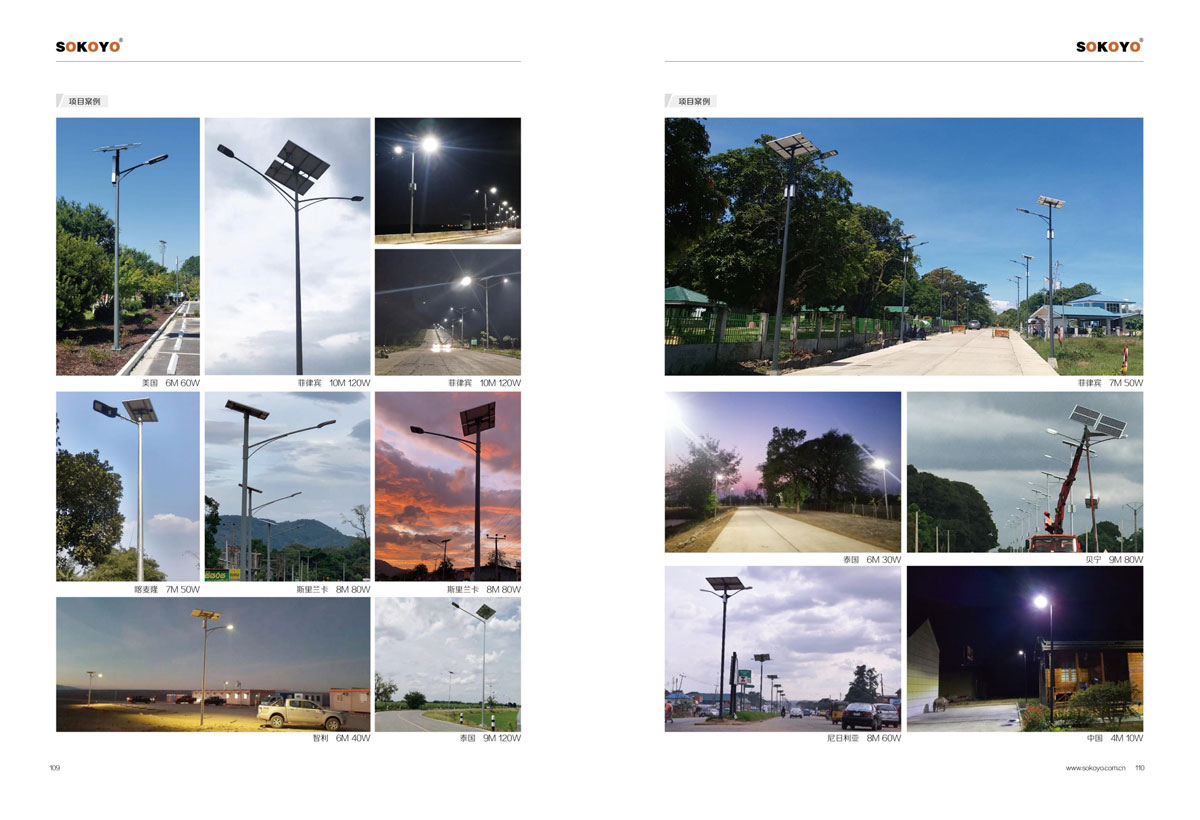Screen dimensions: 1200x820
Task: Select the 泰国 6M 30W dusk road photo
Action: 782,471
